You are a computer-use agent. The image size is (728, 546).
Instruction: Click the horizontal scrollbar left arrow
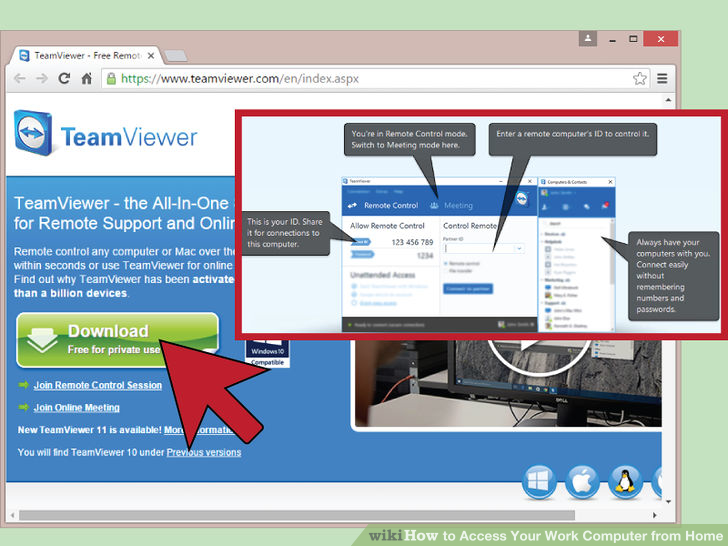pyautogui.click(x=12, y=515)
